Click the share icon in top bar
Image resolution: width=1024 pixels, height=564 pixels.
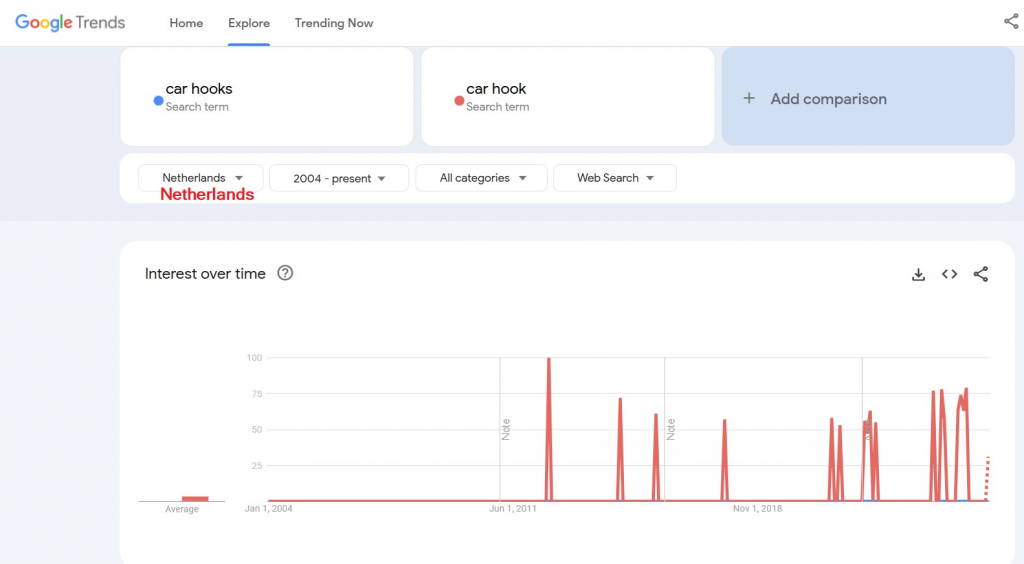[1011, 22]
